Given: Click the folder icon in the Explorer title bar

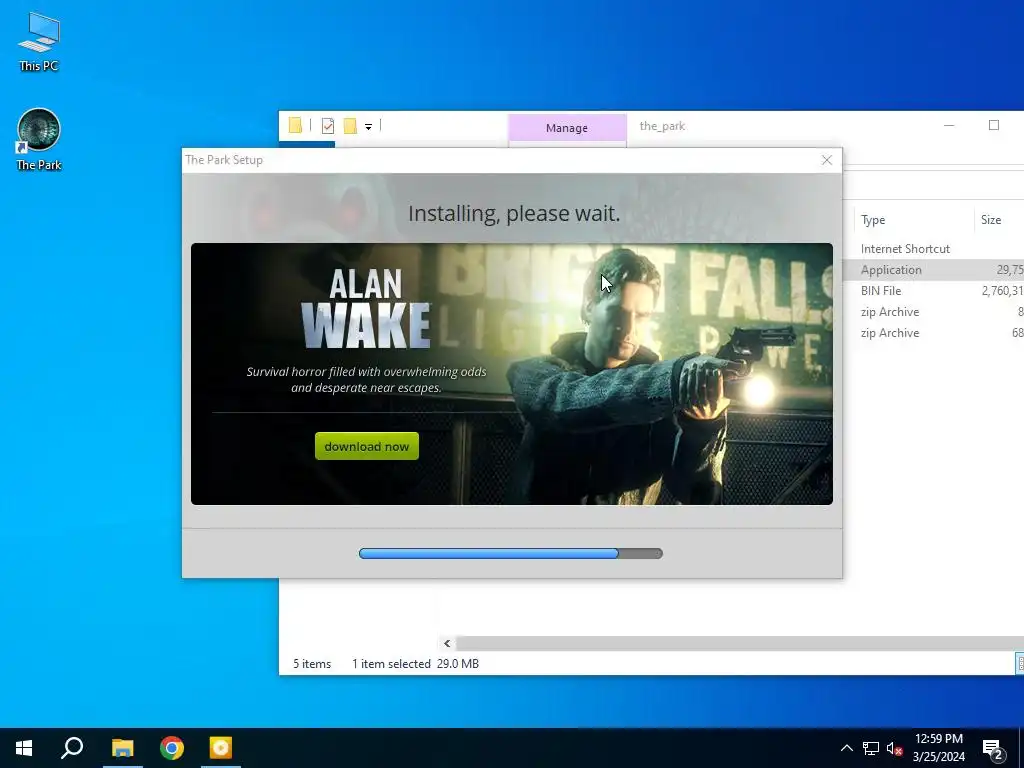Looking at the screenshot, I should [x=295, y=125].
